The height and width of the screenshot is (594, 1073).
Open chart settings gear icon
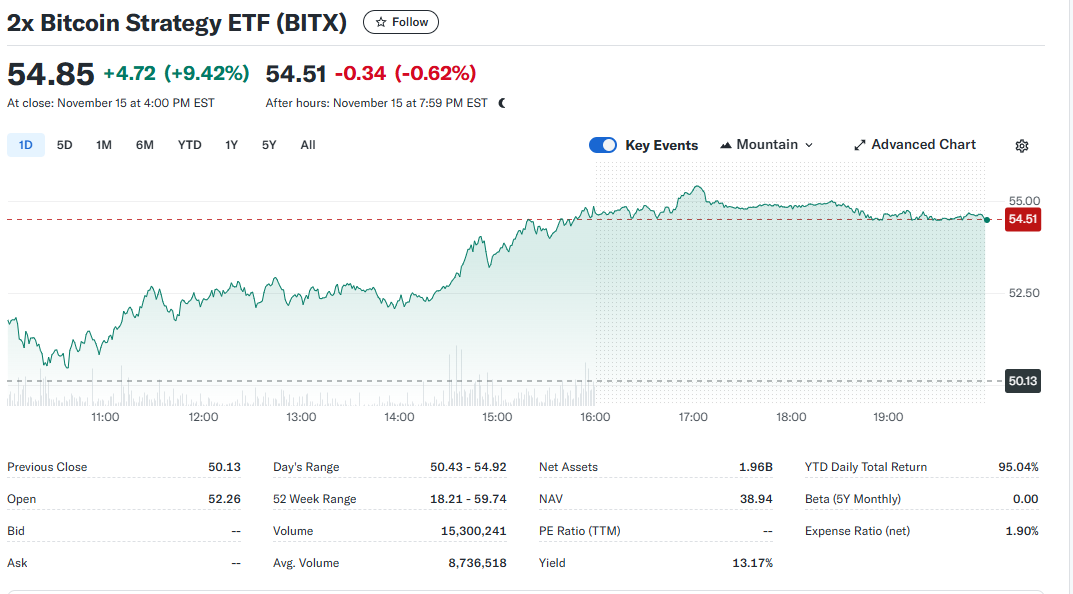click(x=1022, y=146)
